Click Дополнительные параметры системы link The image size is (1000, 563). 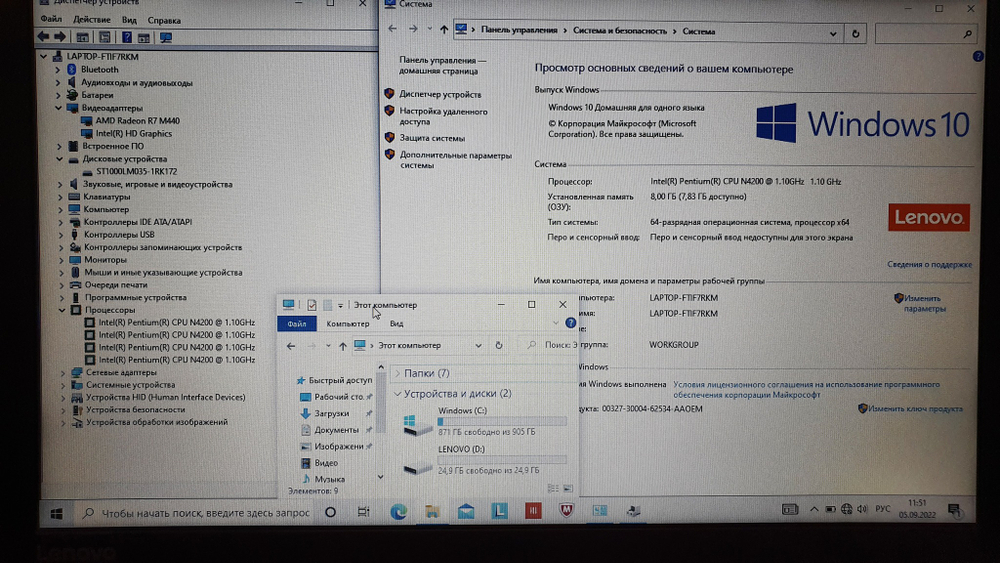(x=455, y=160)
